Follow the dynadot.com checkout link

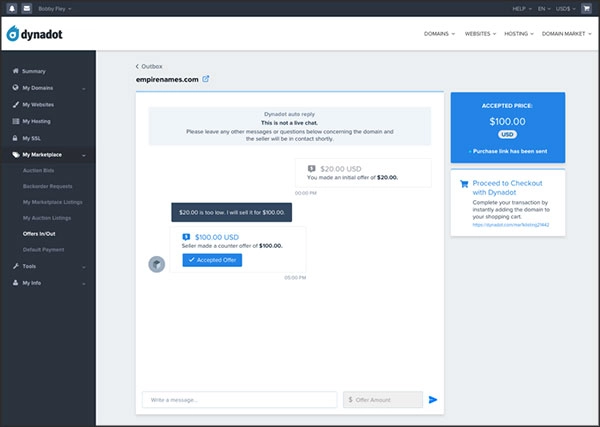[506, 226]
